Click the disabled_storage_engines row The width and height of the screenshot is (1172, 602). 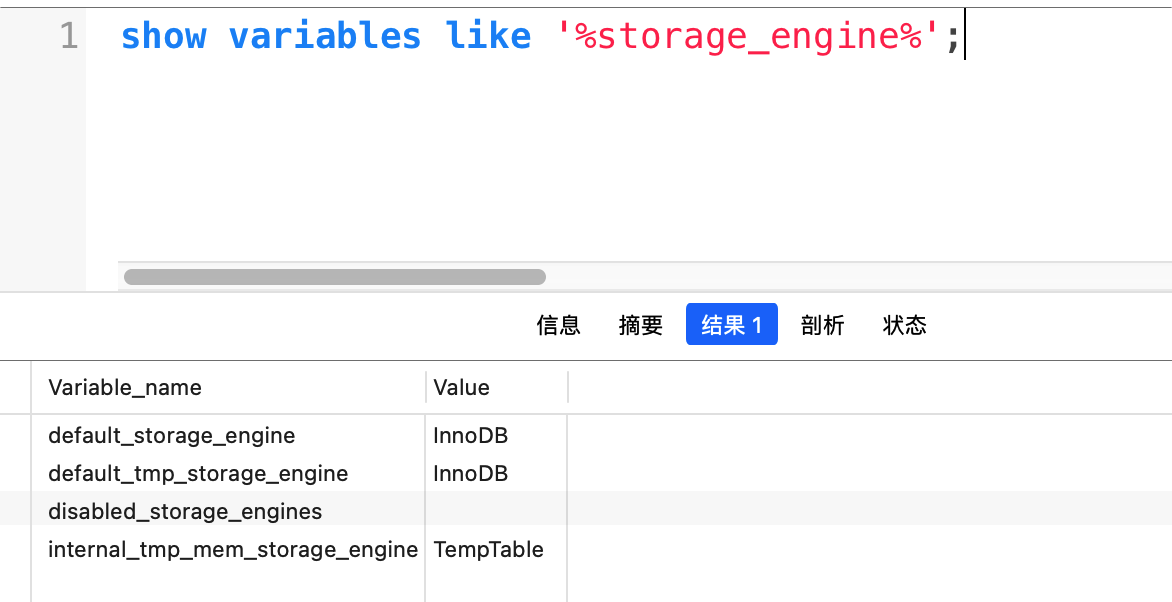[184, 511]
